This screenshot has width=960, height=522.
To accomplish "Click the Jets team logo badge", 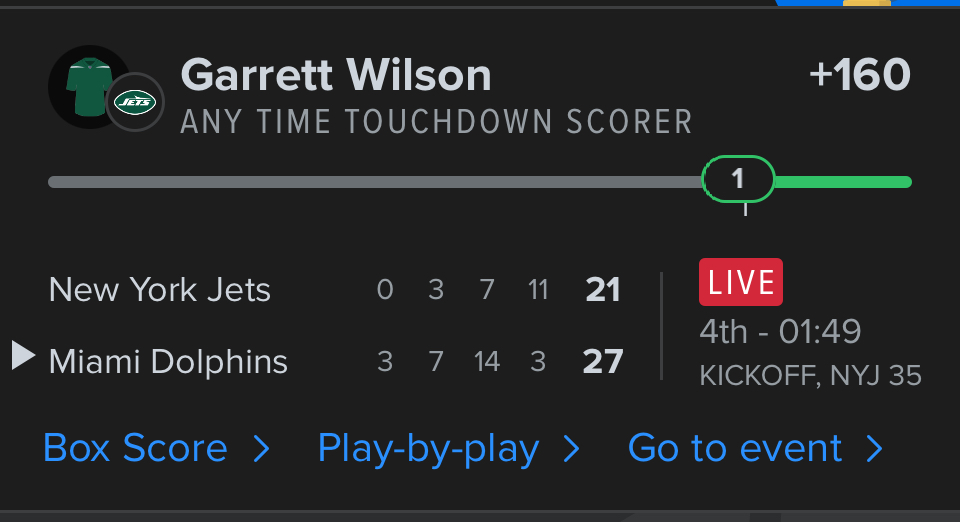I will [x=135, y=102].
